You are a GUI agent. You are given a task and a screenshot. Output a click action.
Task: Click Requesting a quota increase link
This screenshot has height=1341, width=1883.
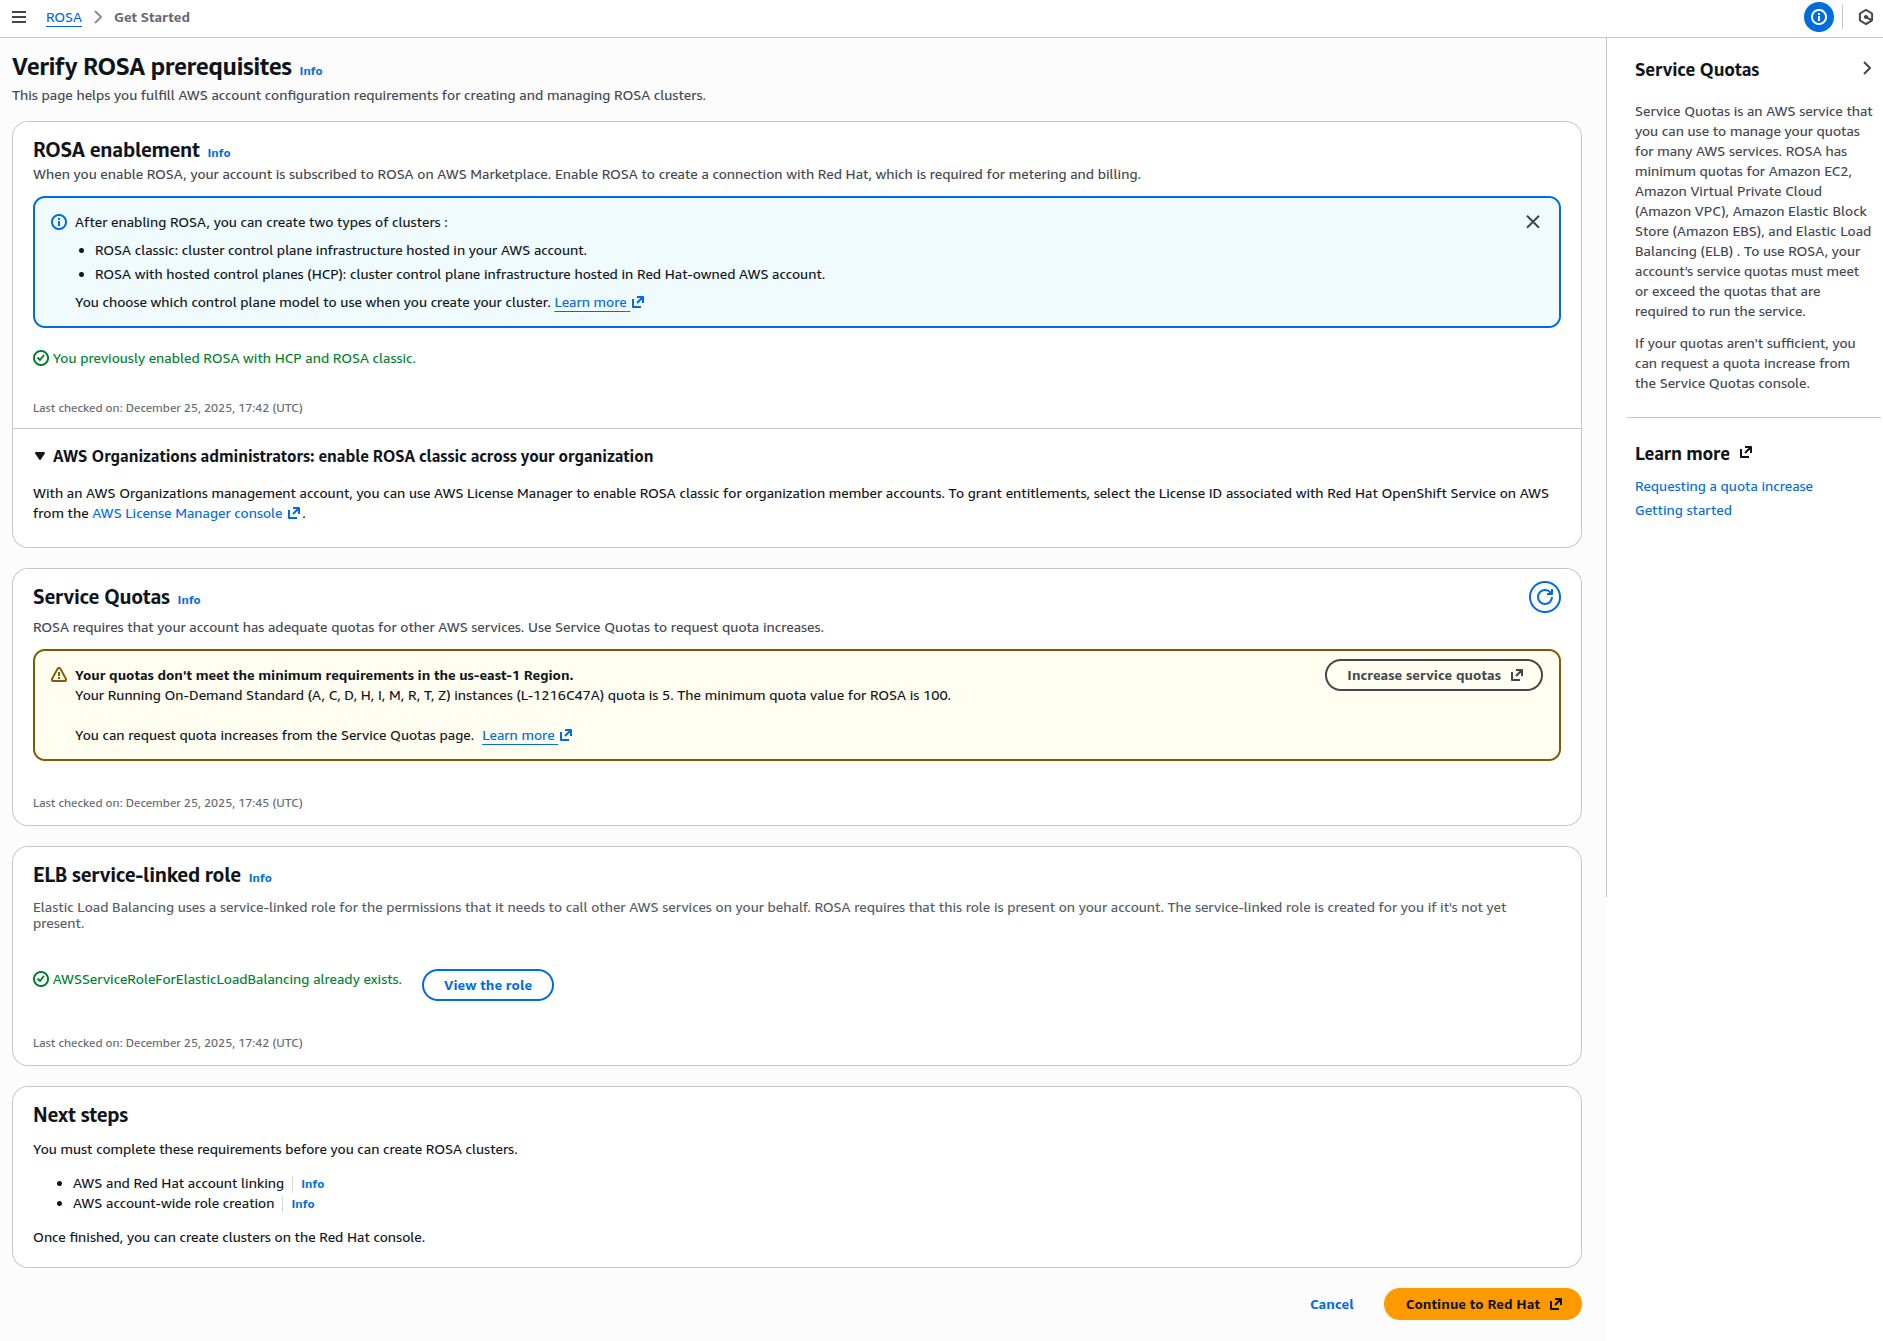click(1723, 486)
